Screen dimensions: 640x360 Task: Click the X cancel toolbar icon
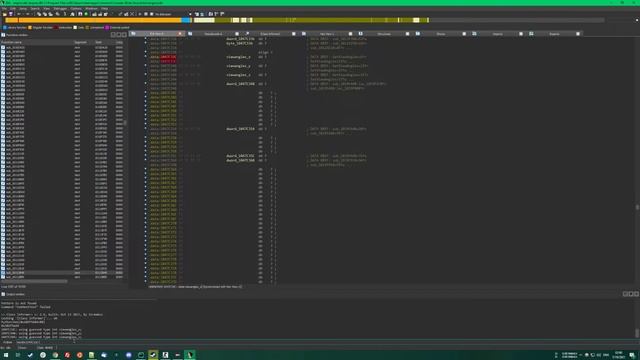[x=132, y=14]
